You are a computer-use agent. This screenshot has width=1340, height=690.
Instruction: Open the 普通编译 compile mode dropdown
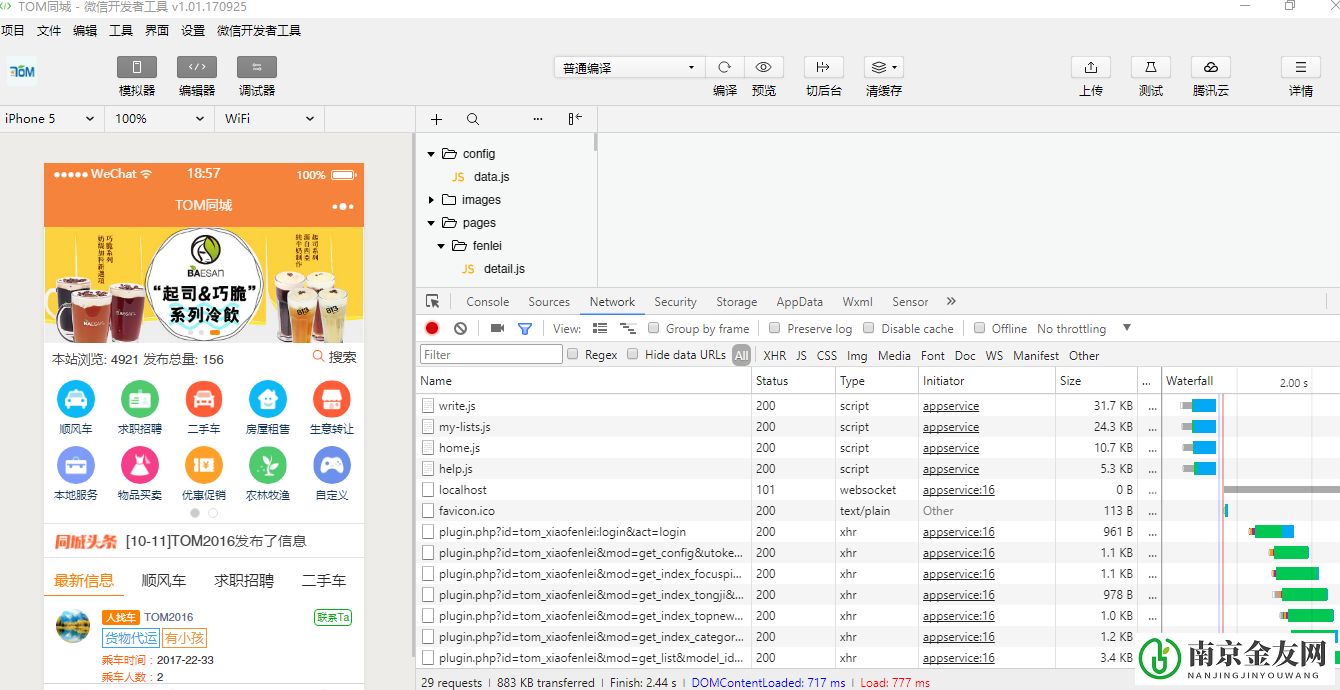tap(629, 68)
